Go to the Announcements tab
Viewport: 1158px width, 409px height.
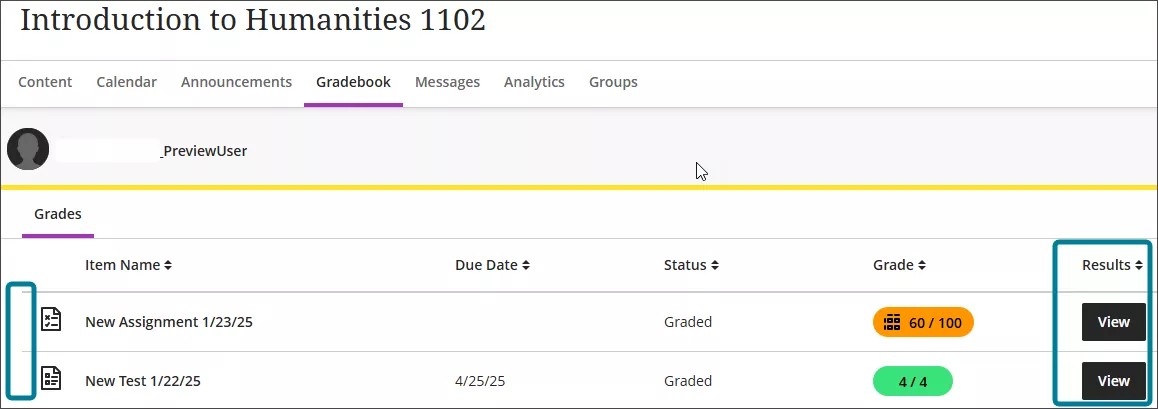coord(236,82)
